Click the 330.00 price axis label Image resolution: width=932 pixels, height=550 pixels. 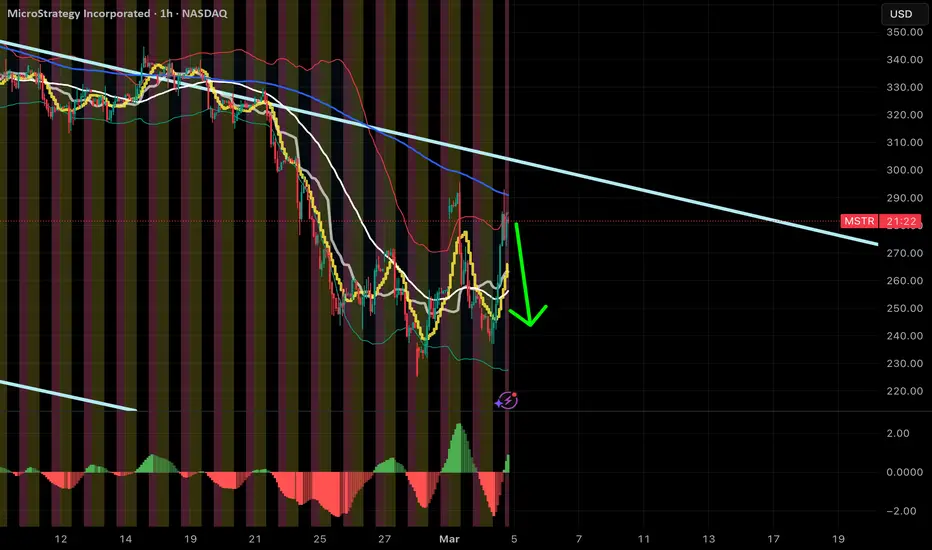(904, 87)
